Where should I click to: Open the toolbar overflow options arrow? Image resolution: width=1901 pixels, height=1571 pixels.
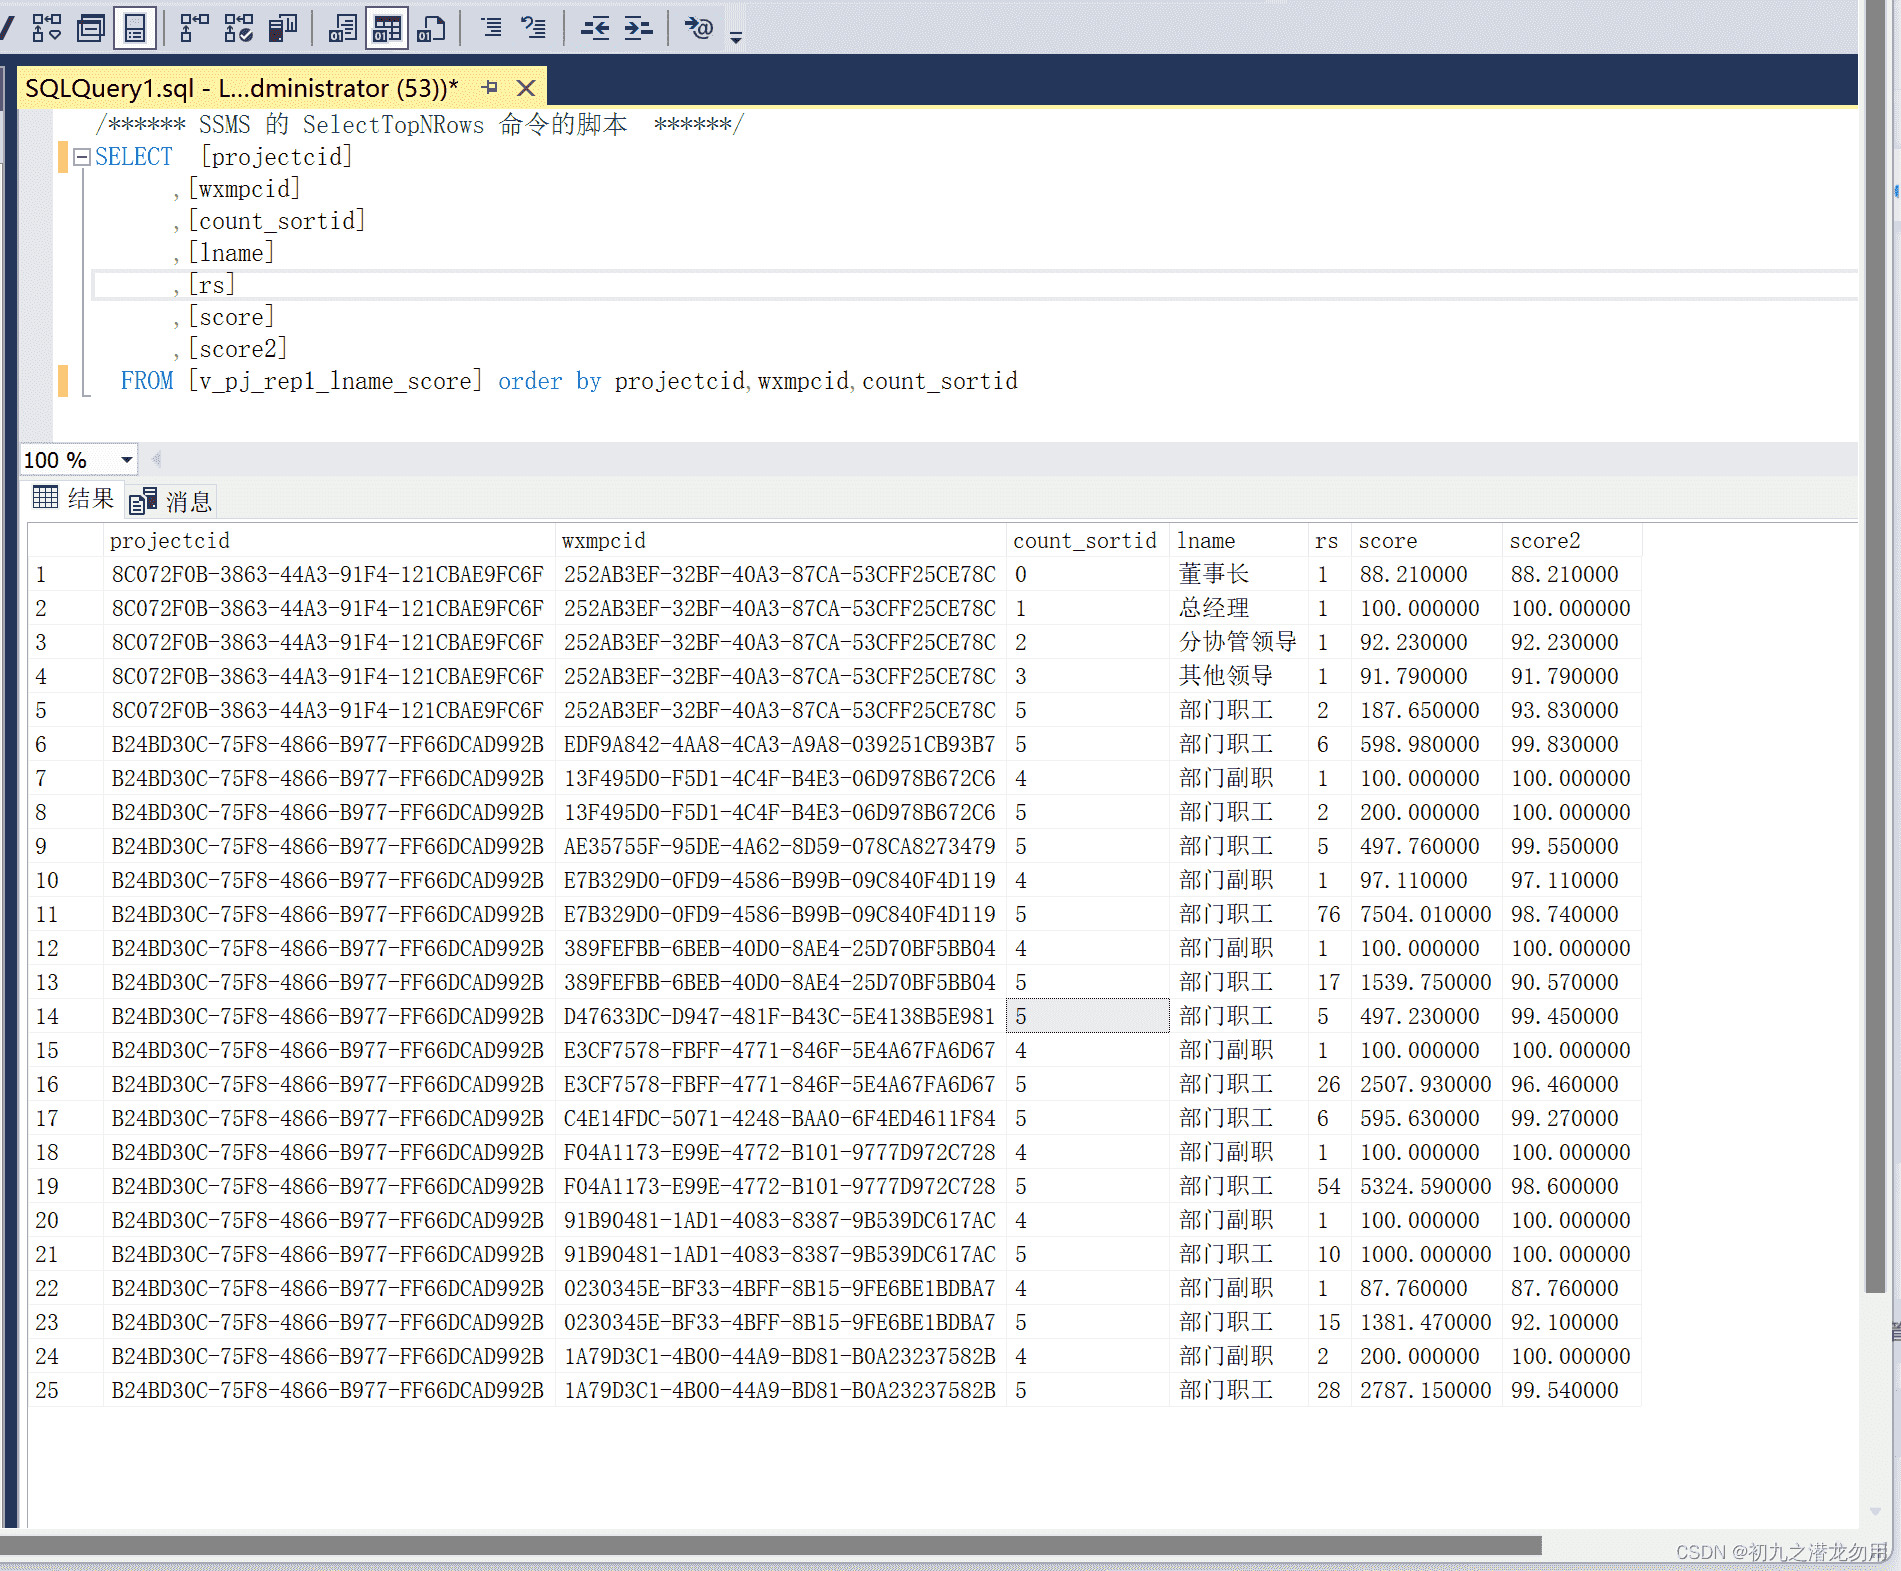[736, 38]
